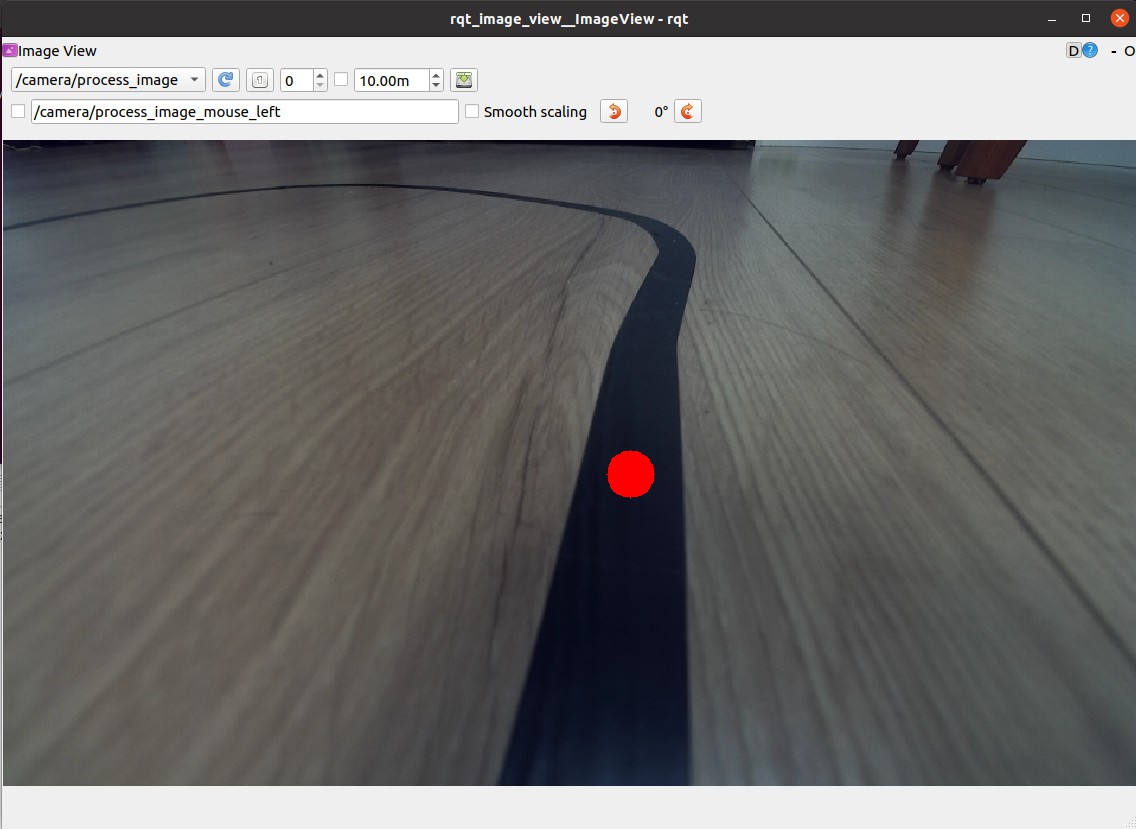This screenshot has height=829, width=1136.
Task: Click the D dock/undock icon
Action: click(x=1074, y=51)
